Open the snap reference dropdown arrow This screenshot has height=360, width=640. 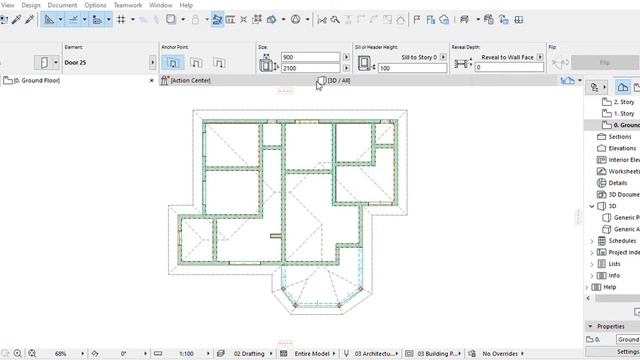(109, 20)
